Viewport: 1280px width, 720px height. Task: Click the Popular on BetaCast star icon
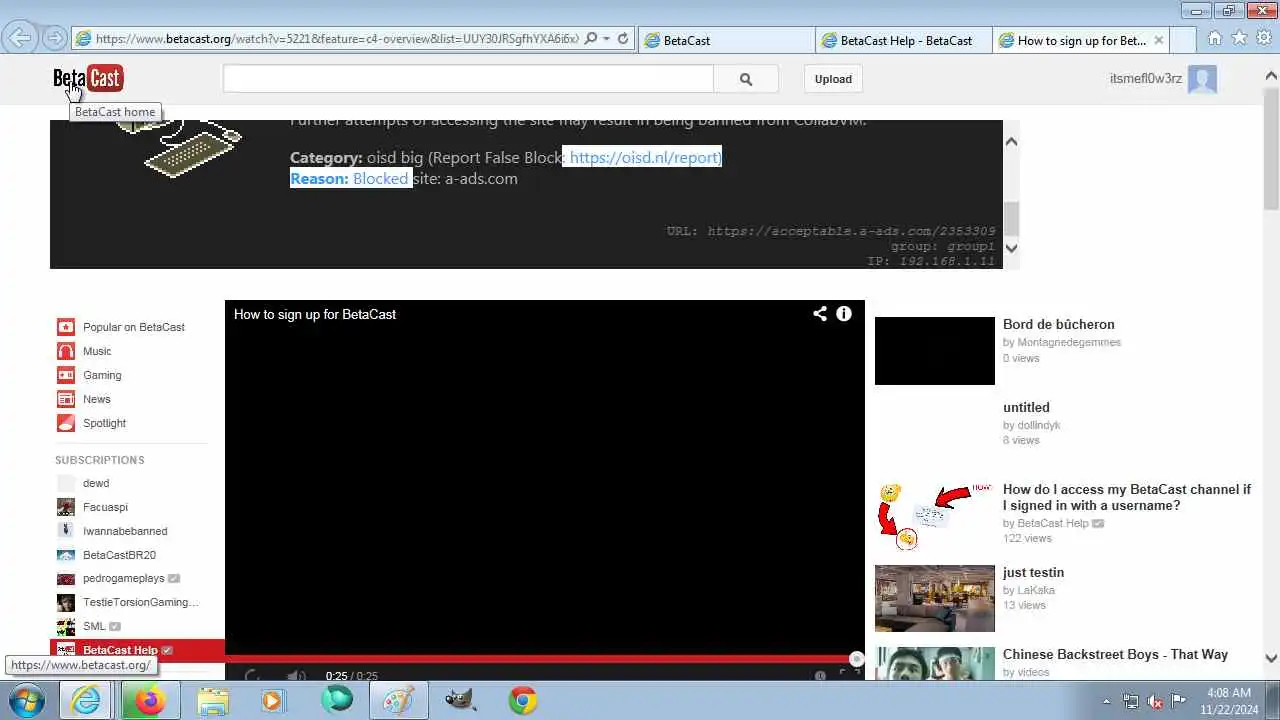click(65, 327)
